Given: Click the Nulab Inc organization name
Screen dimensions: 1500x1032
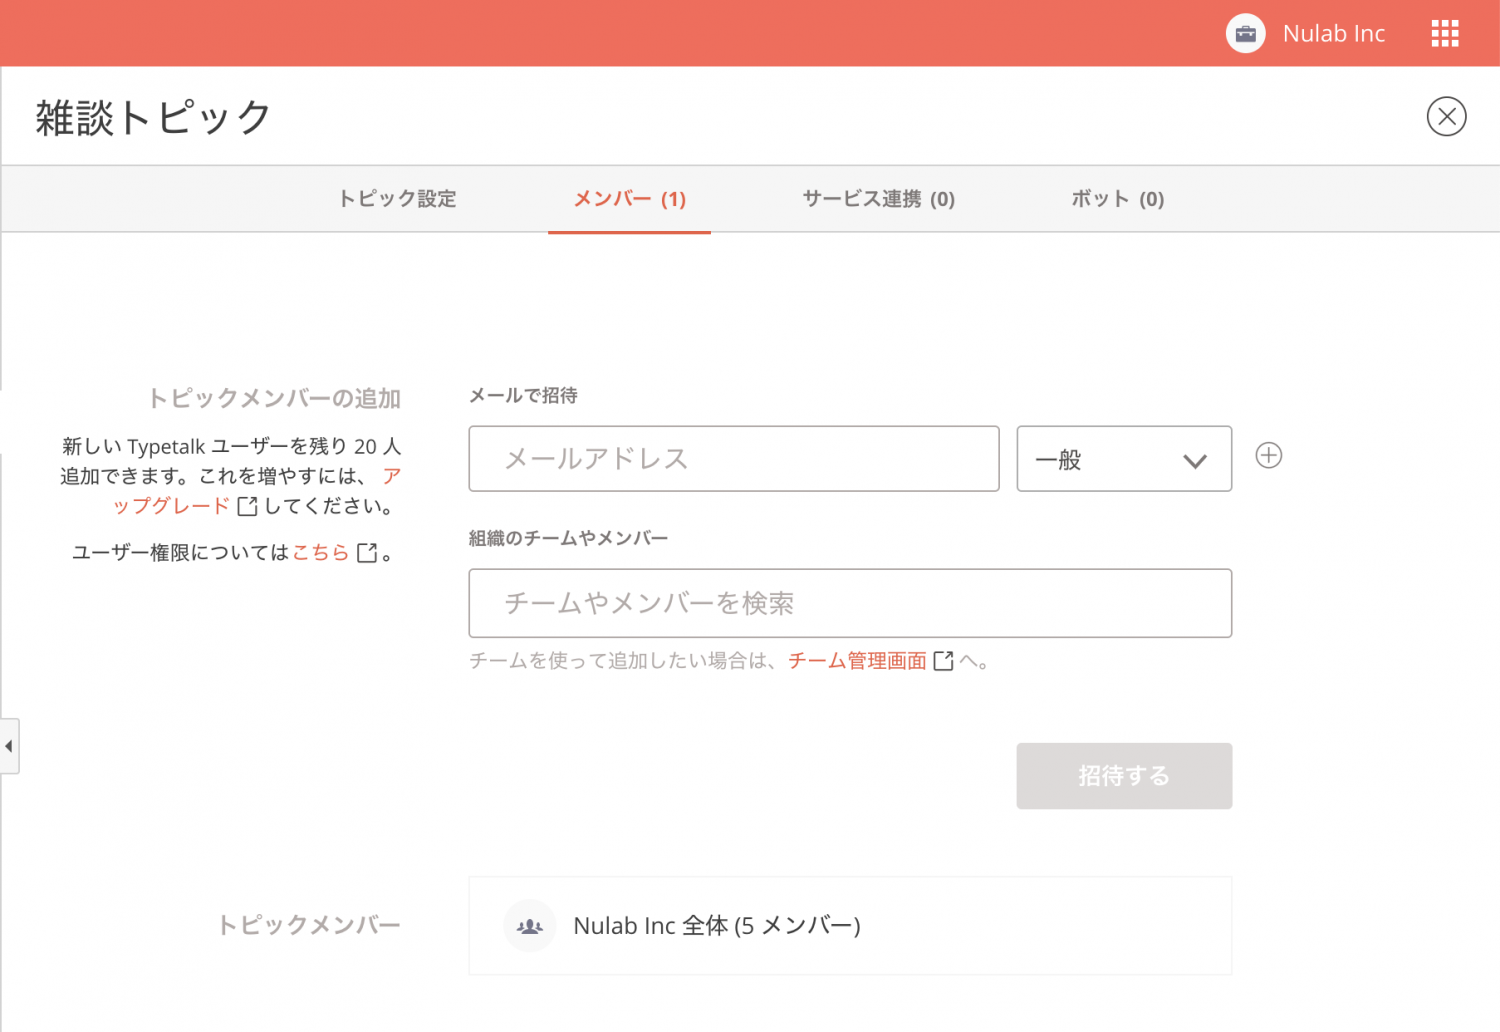Looking at the screenshot, I should click(1333, 33).
